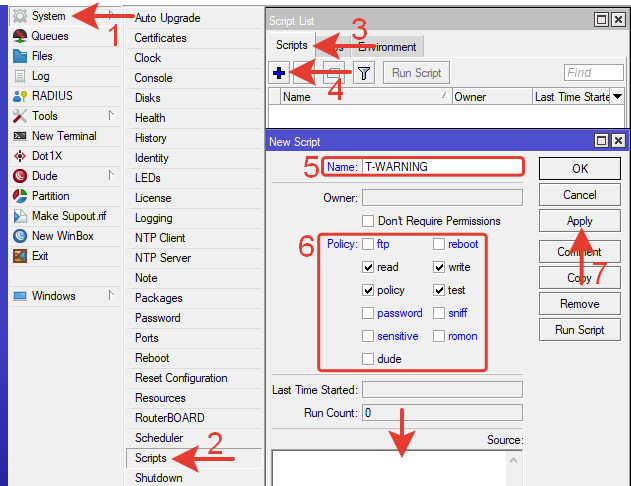Switch to the Environment tab
Screen dimensions: 631x486
[387, 47]
